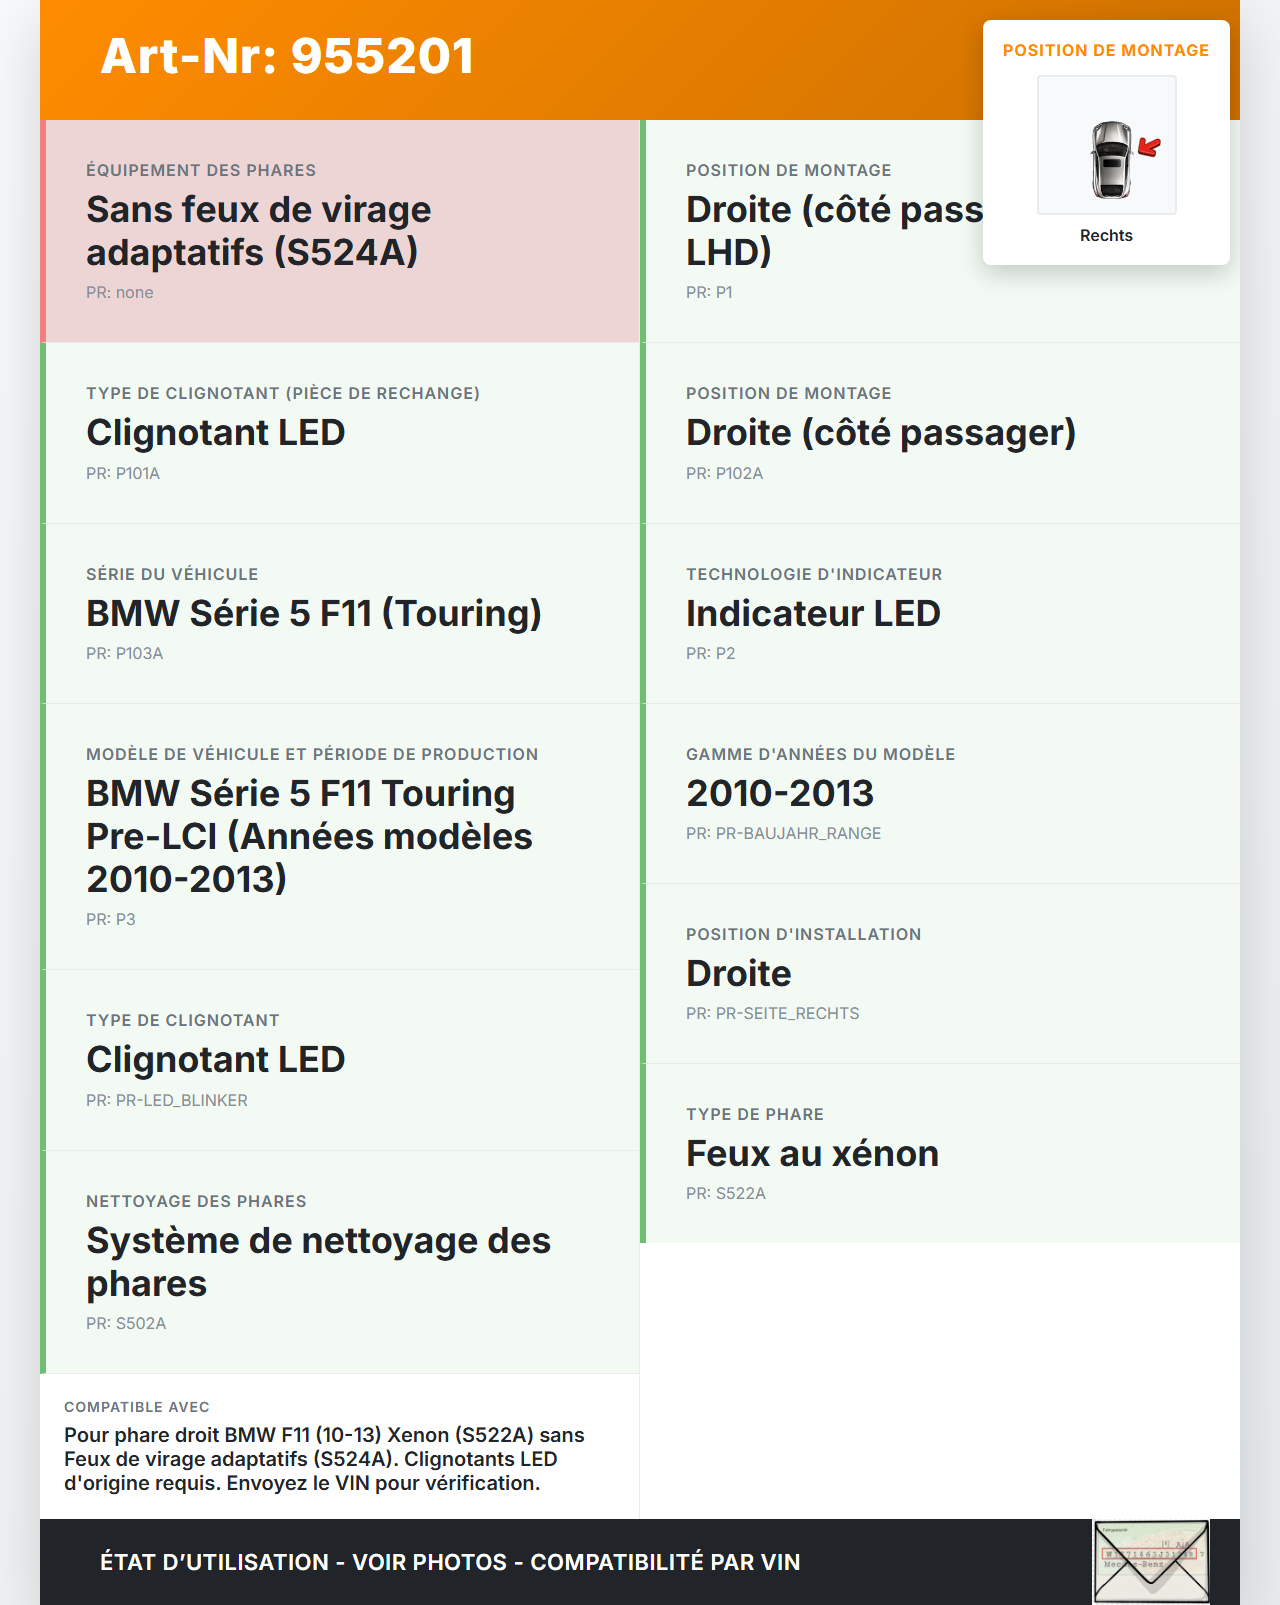Click the 'Art-Nr: 955201' header title

[287, 56]
